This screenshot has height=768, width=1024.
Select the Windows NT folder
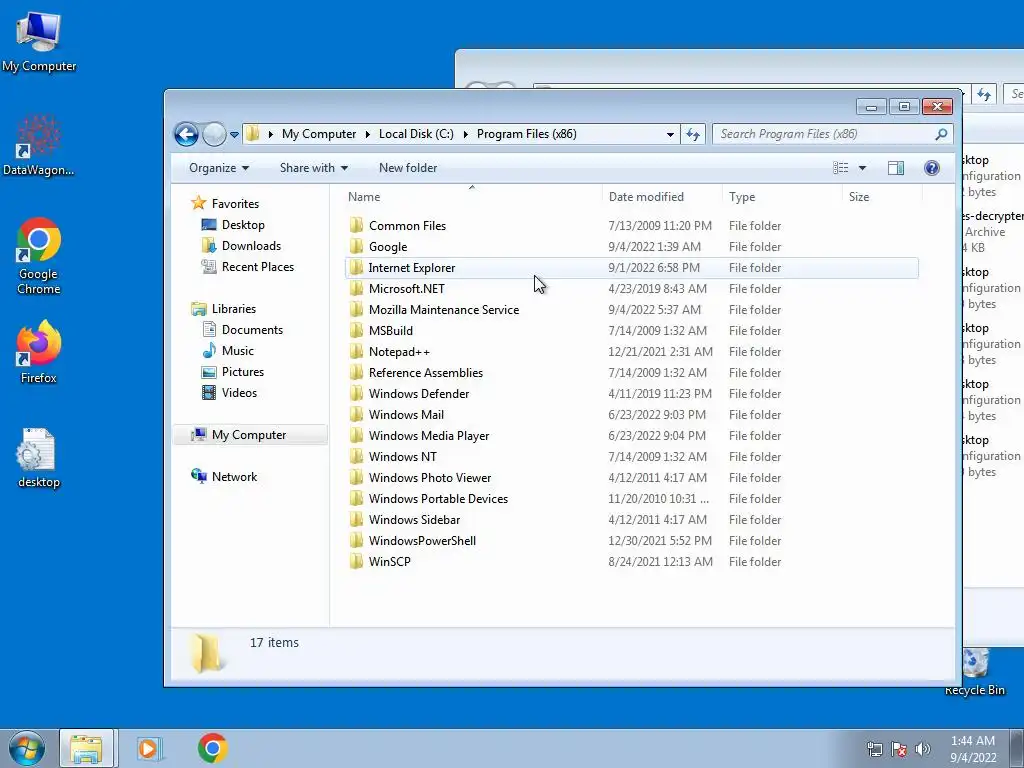point(402,456)
